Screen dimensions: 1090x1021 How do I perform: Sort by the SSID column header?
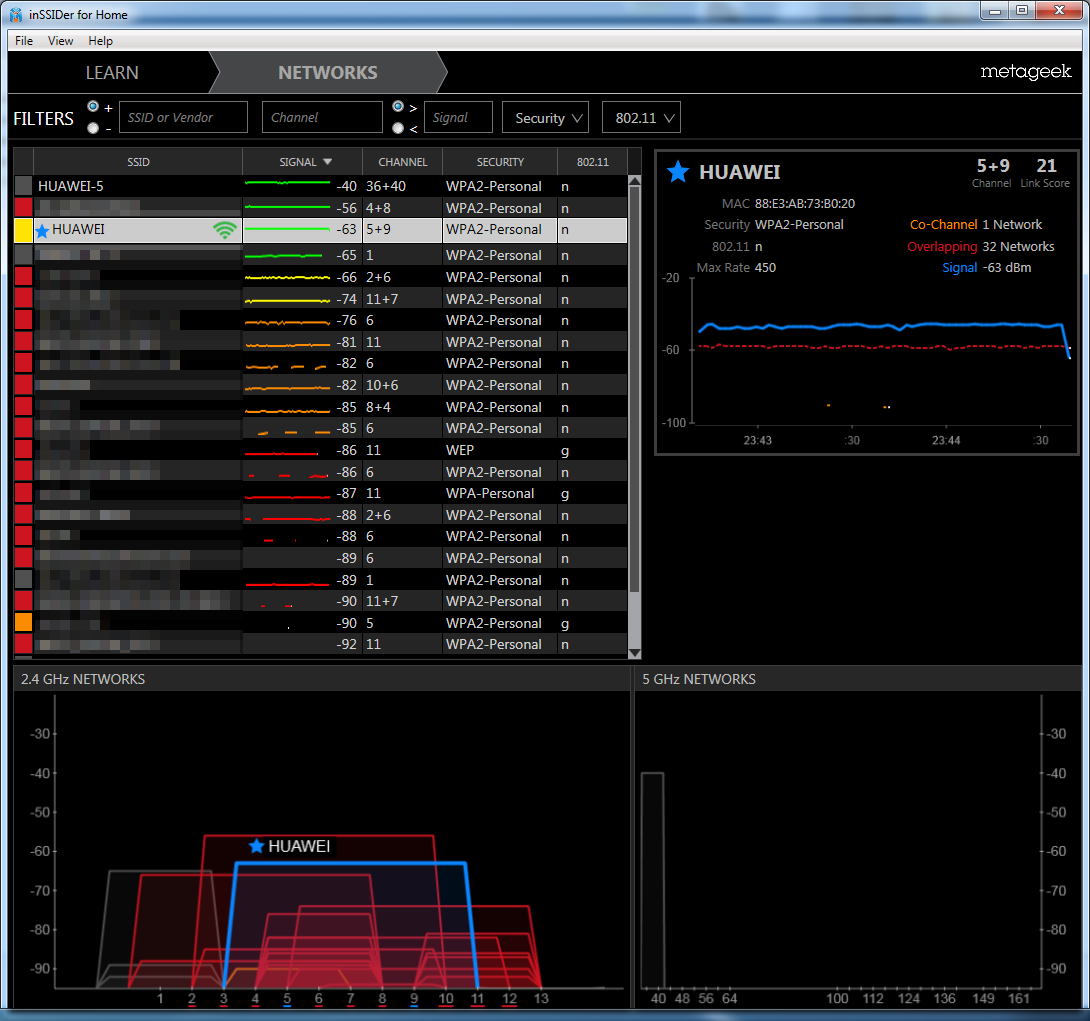(x=138, y=162)
